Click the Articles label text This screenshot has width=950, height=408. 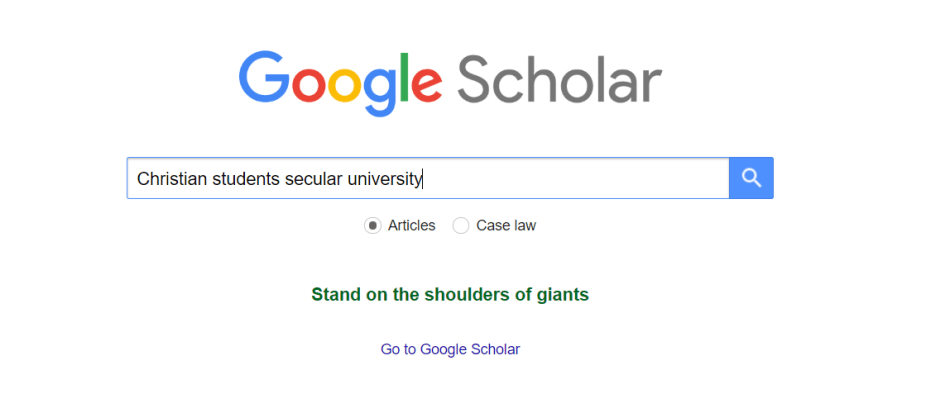(x=411, y=226)
